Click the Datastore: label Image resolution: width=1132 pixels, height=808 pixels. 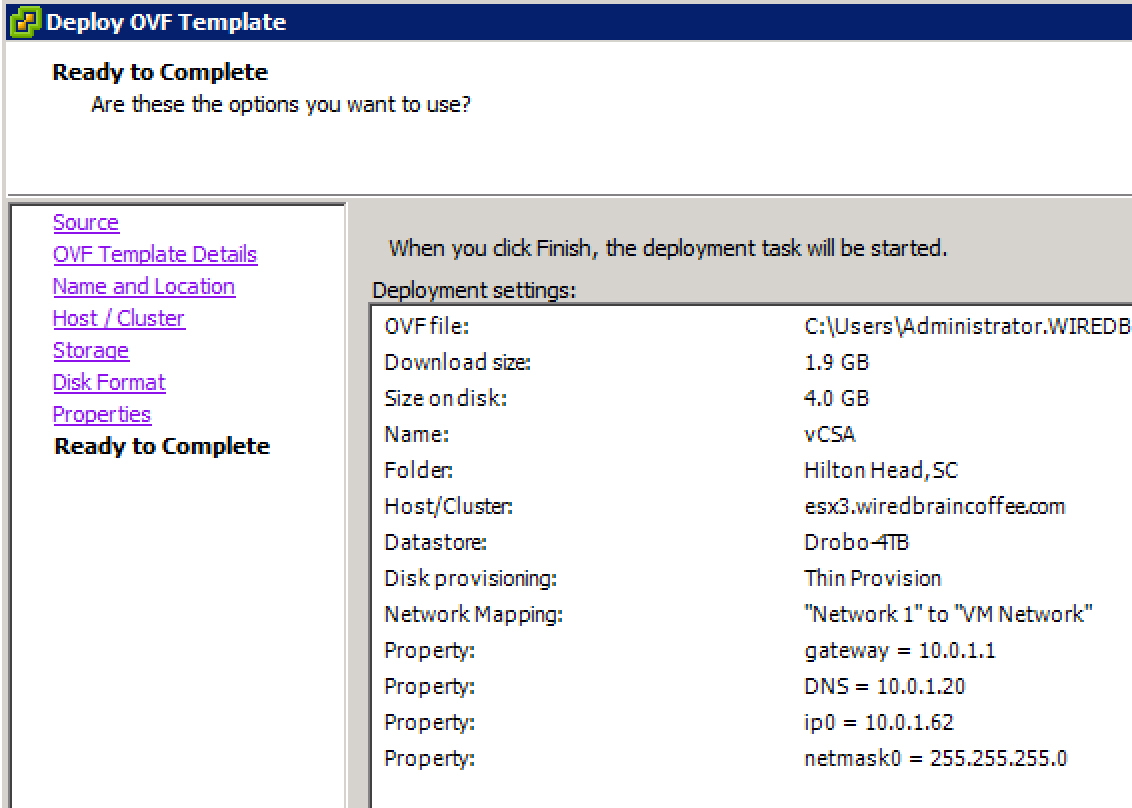pyautogui.click(x=435, y=542)
